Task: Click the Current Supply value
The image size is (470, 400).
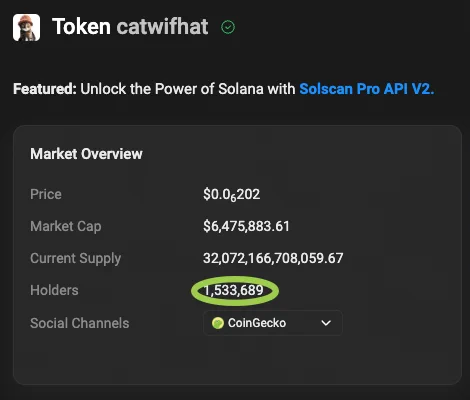Action: tap(273, 258)
